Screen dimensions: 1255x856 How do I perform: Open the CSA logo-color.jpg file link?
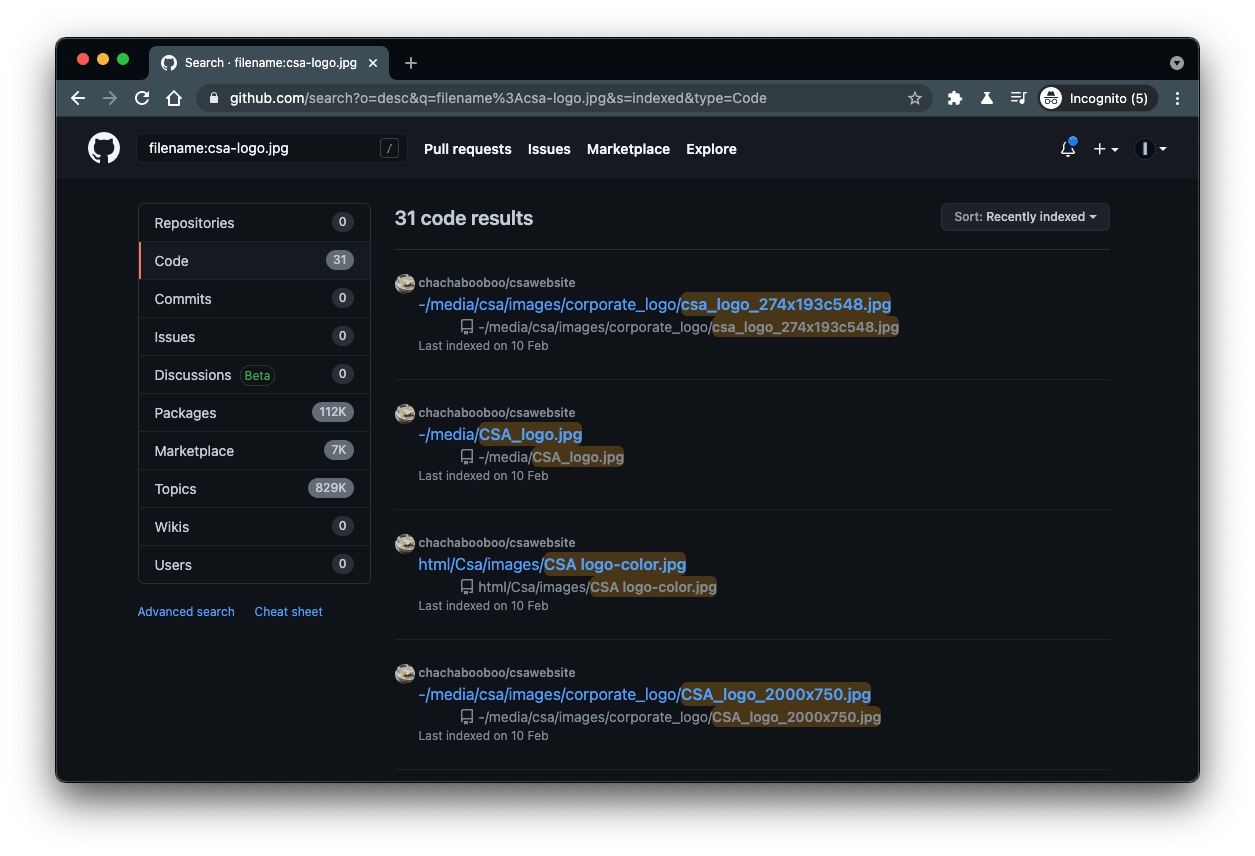pyautogui.click(x=552, y=564)
